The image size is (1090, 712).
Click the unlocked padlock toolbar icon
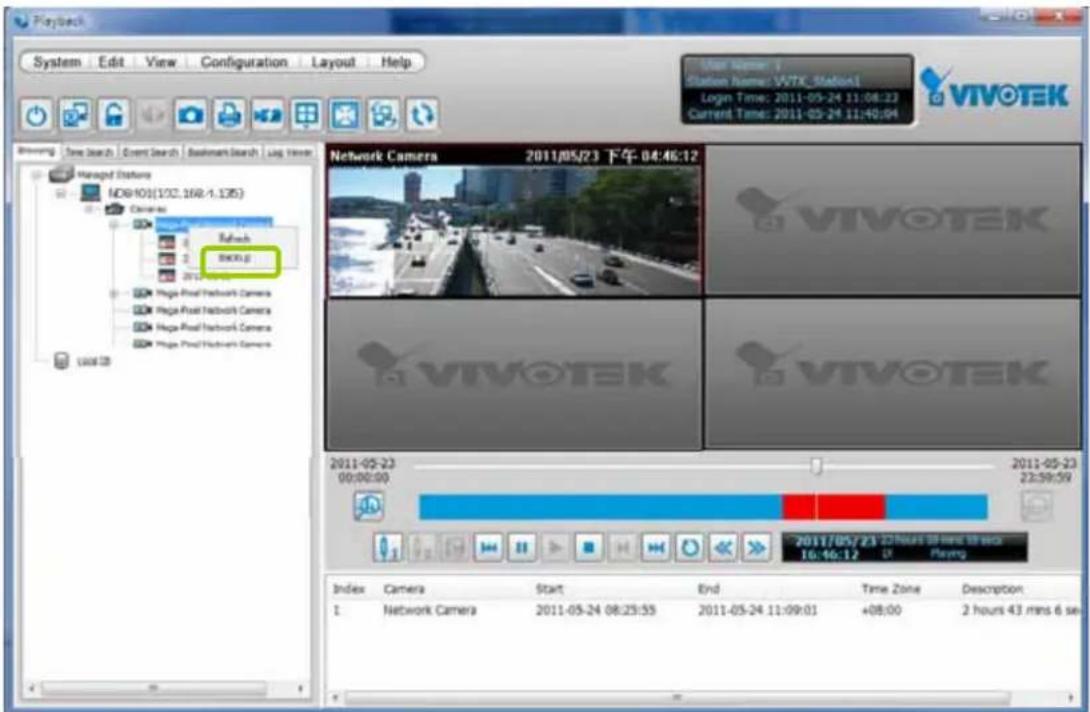(x=114, y=115)
